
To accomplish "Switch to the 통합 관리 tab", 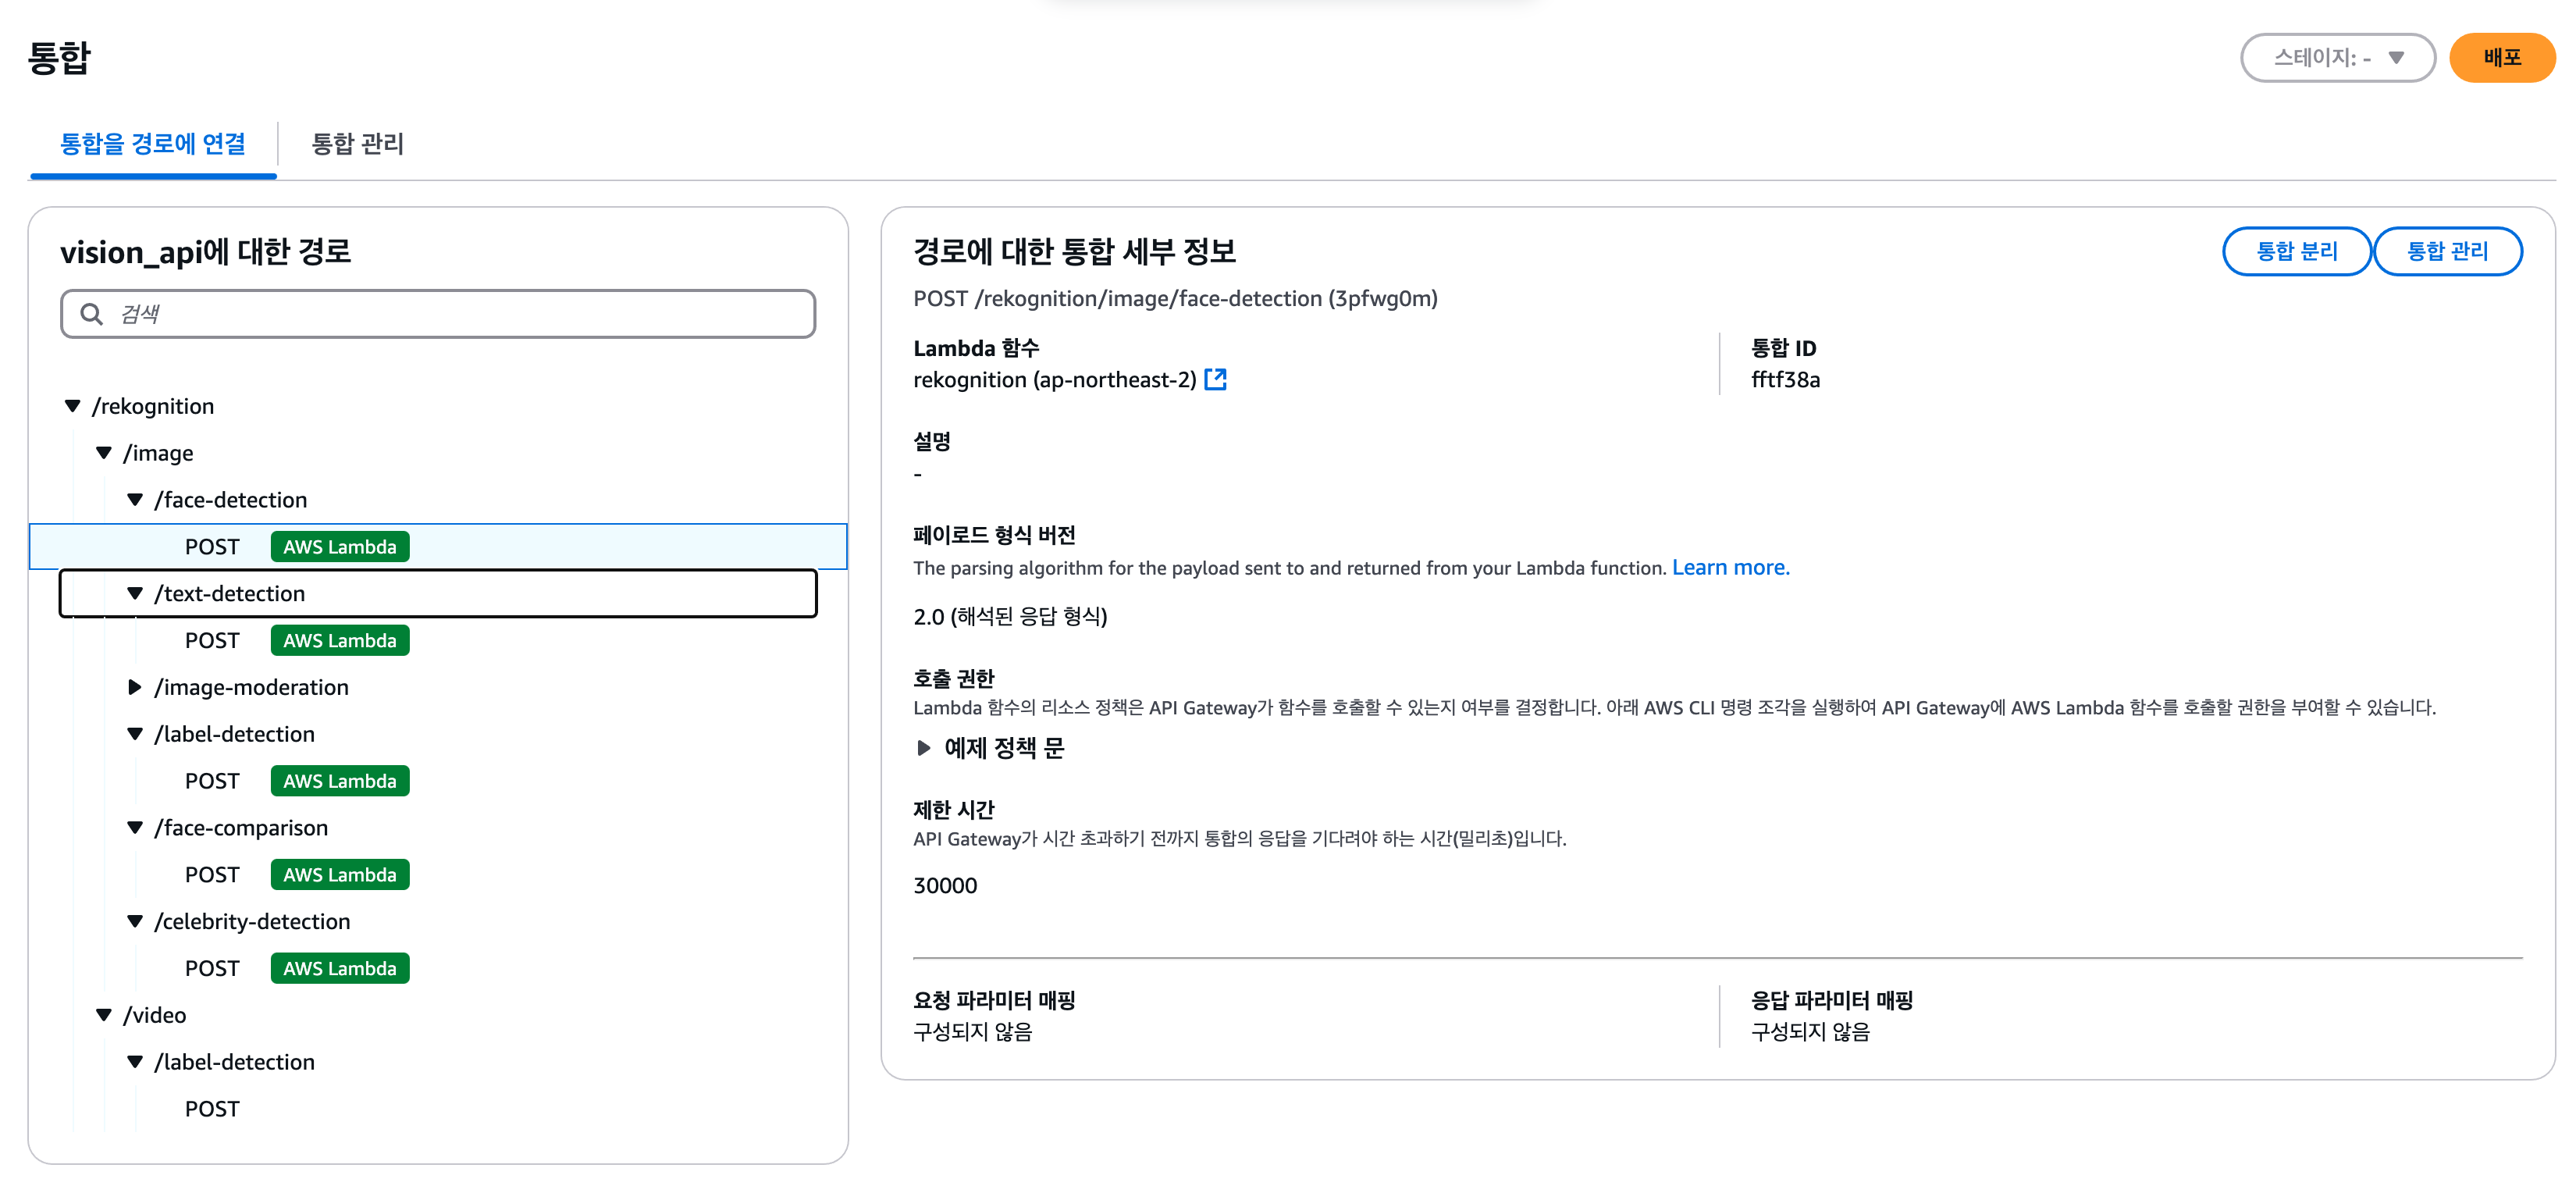I will click(357, 144).
